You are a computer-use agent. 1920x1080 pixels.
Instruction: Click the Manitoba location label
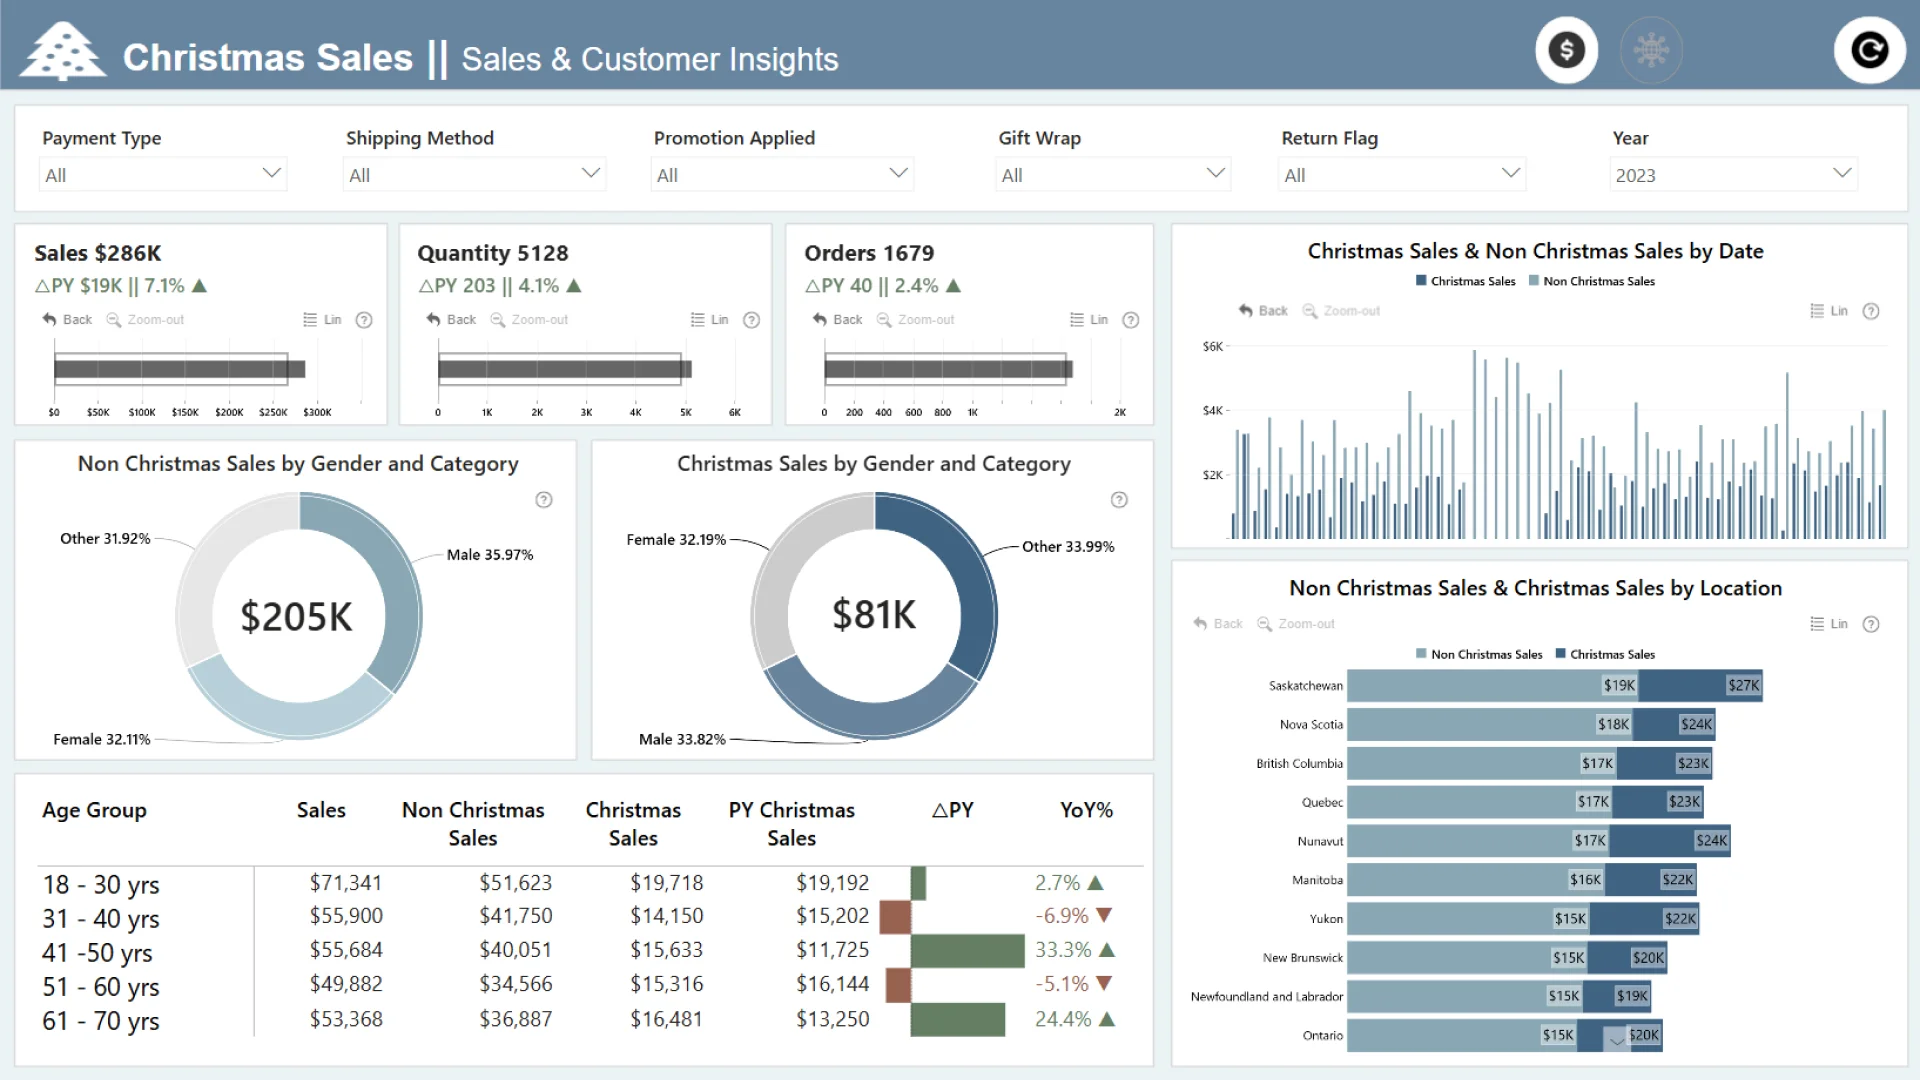pos(1317,880)
